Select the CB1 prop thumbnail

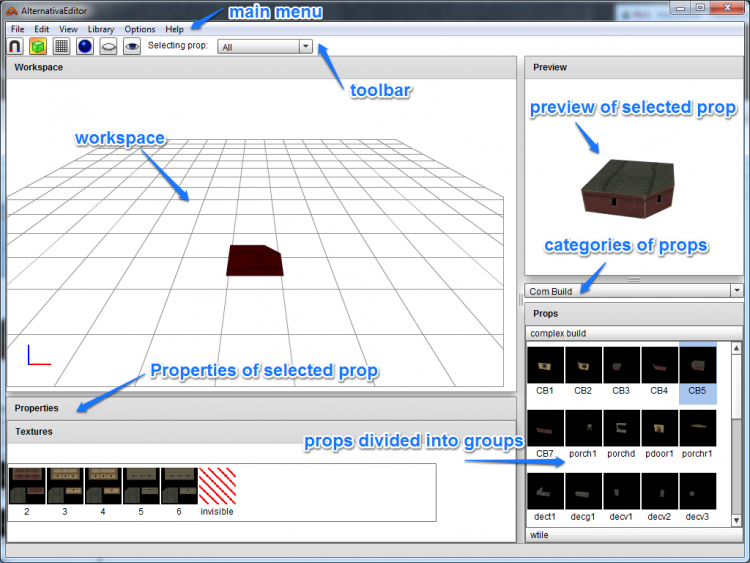click(x=545, y=367)
